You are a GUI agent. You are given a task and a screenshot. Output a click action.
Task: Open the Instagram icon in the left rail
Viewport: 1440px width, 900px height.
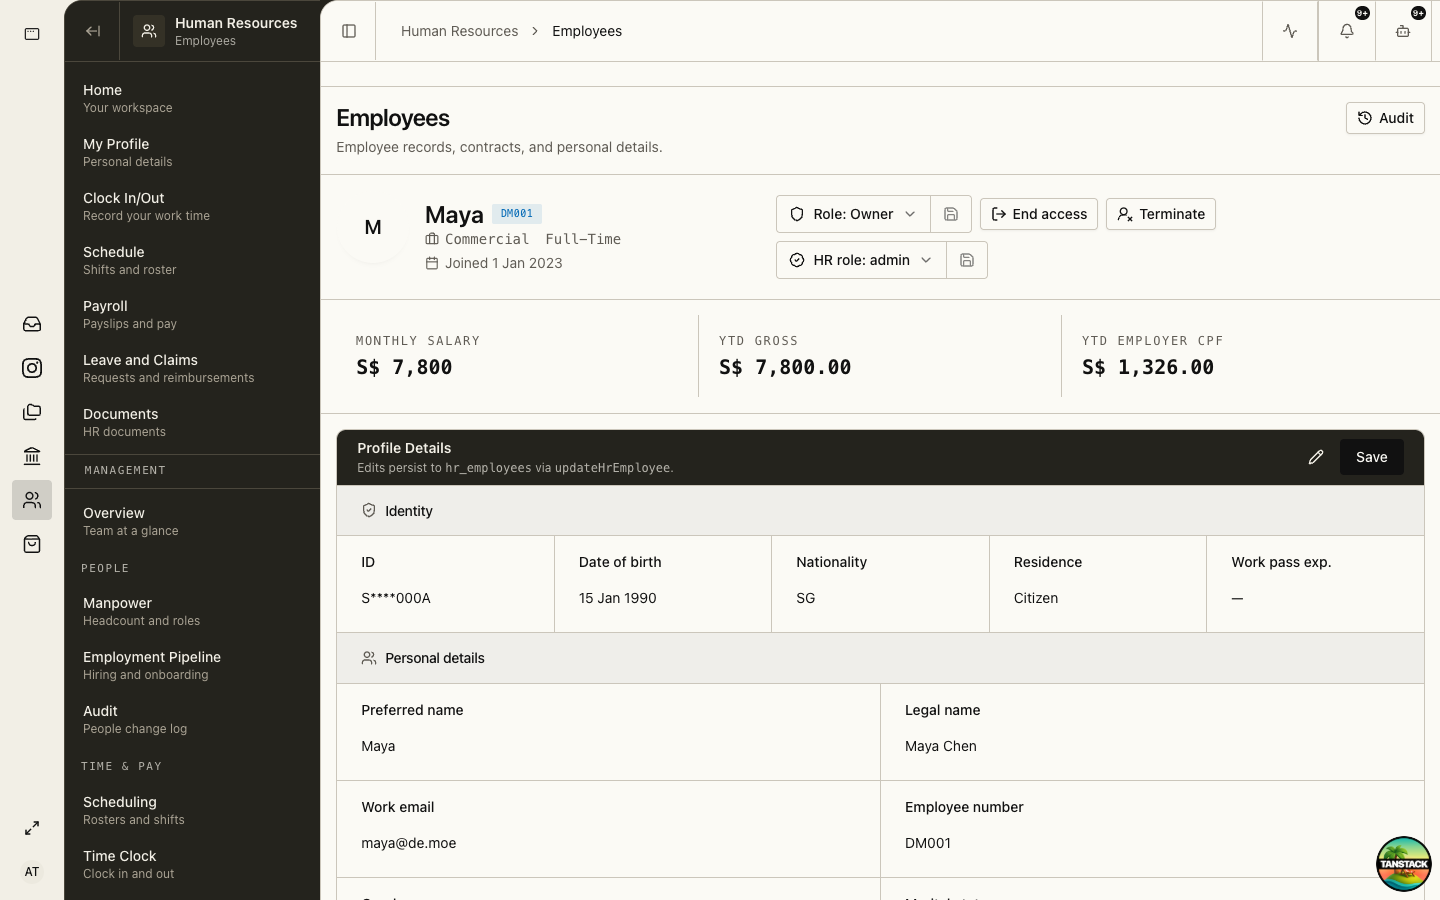pos(32,368)
